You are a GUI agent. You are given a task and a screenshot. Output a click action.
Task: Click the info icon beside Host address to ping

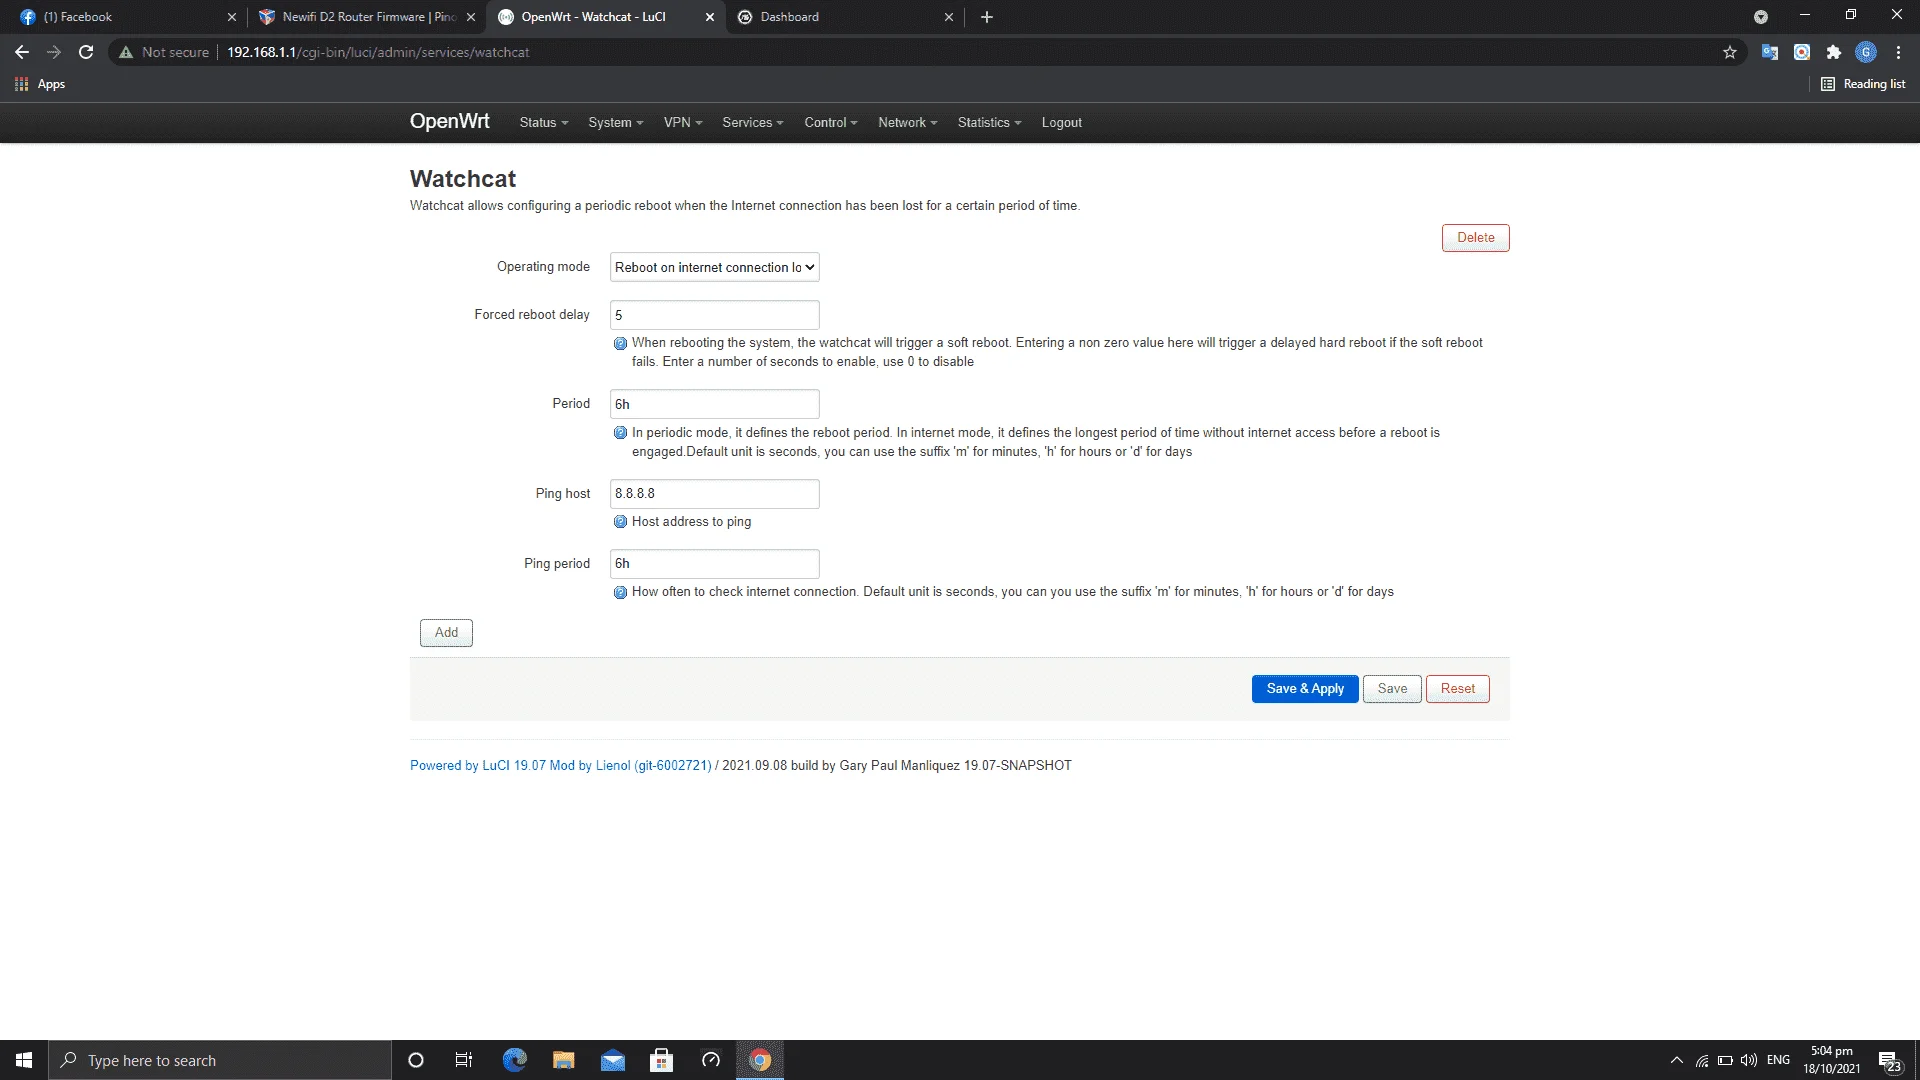[620, 522]
